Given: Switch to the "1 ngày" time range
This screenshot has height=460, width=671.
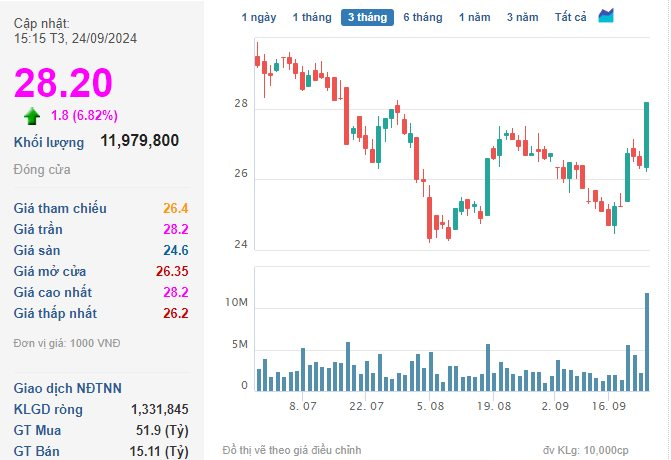Looking at the screenshot, I should (x=259, y=17).
